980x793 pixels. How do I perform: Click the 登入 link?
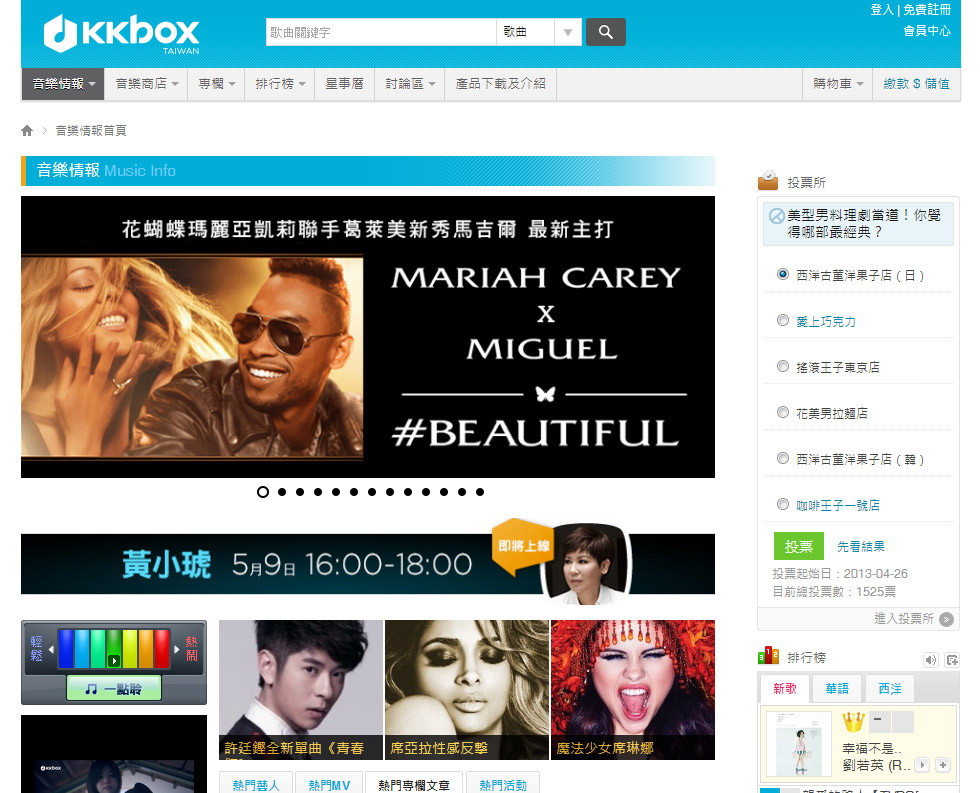point(882,10)
